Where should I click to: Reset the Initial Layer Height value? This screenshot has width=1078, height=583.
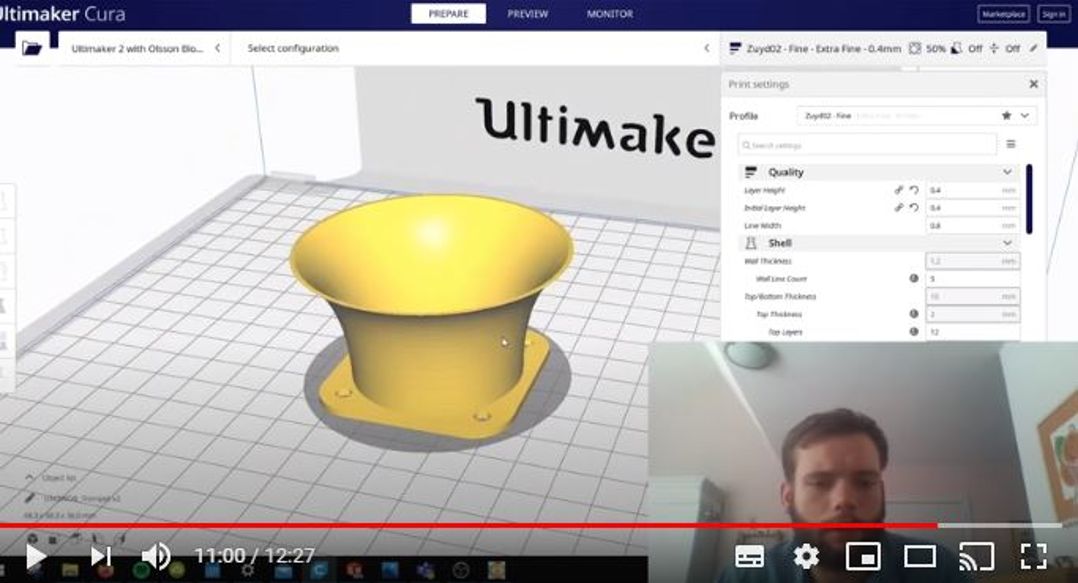pos(914,207)
